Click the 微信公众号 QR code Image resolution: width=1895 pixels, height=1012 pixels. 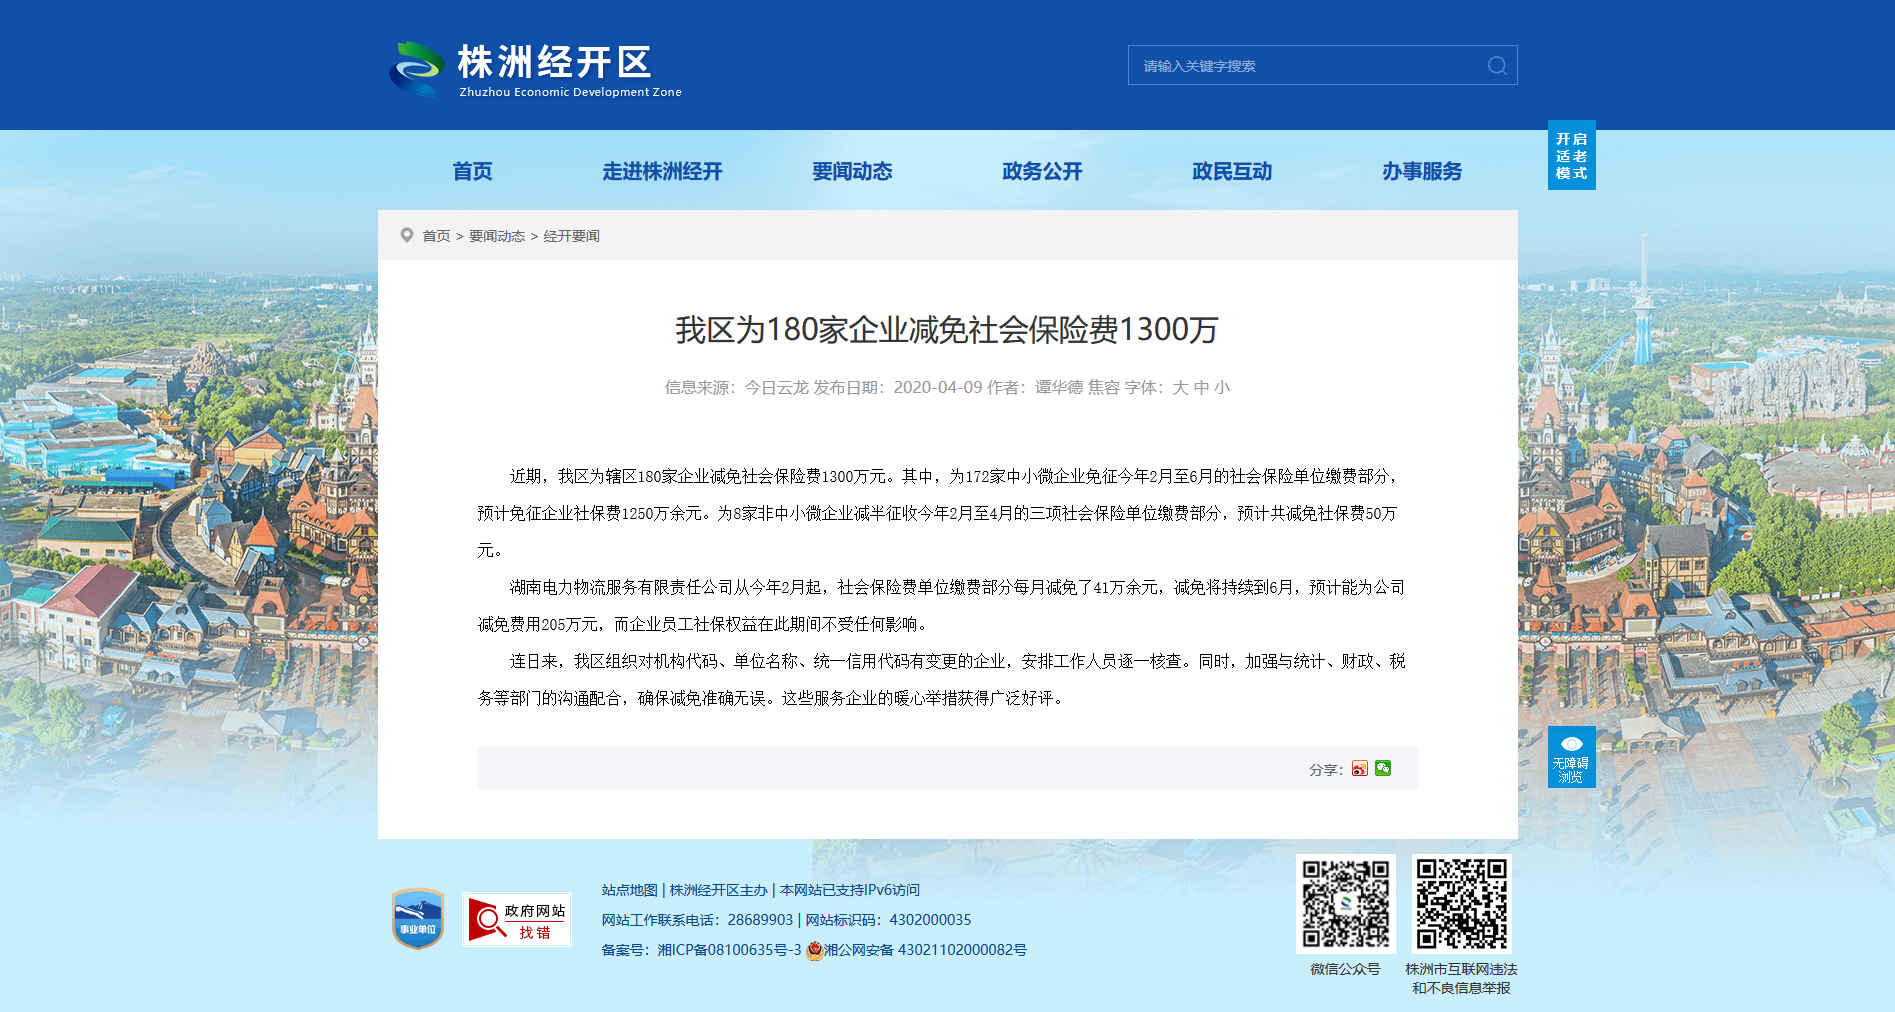click(1345, 904)
